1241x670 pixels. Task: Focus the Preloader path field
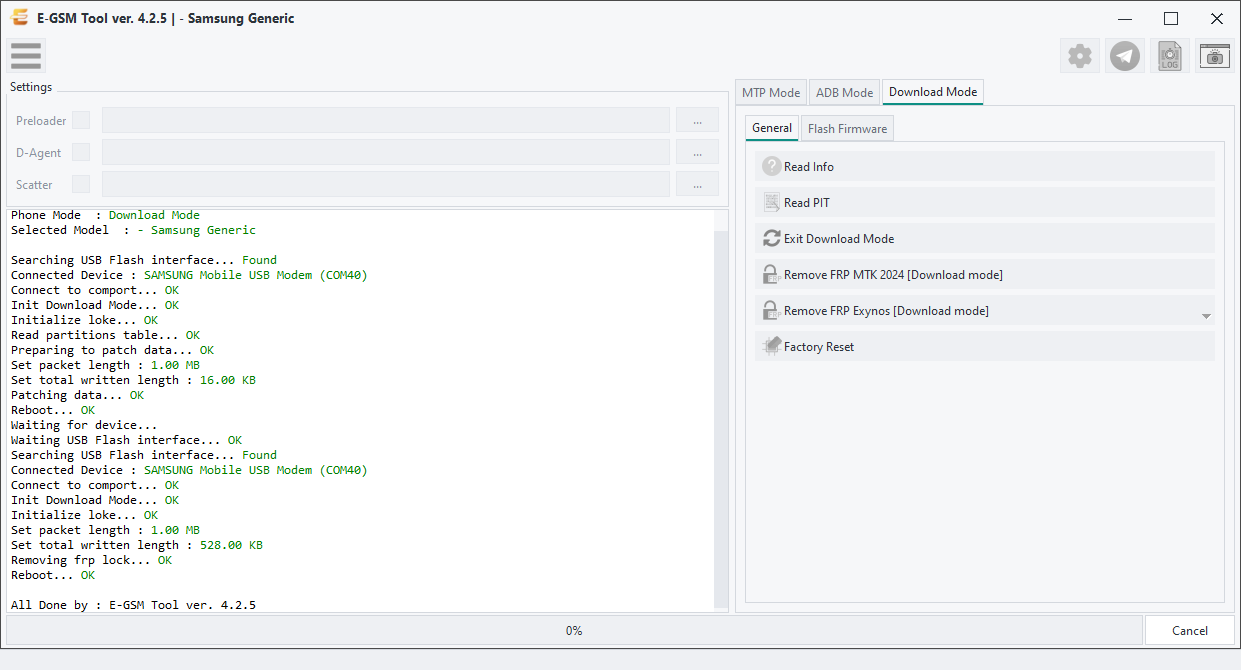click(x=386, y=120)
